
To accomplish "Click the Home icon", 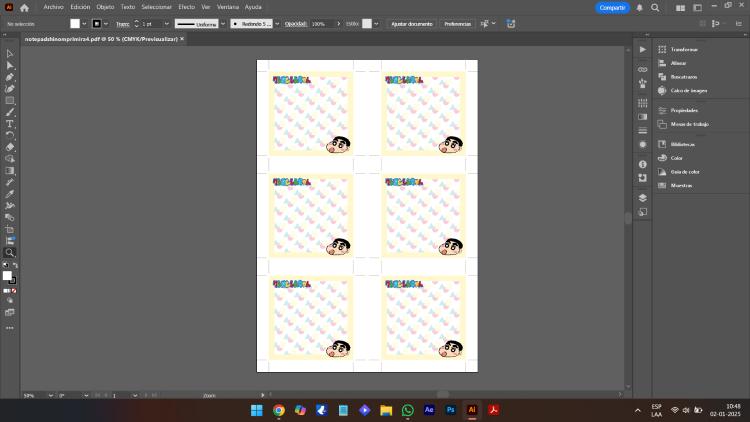I will [x=24, y=8].
